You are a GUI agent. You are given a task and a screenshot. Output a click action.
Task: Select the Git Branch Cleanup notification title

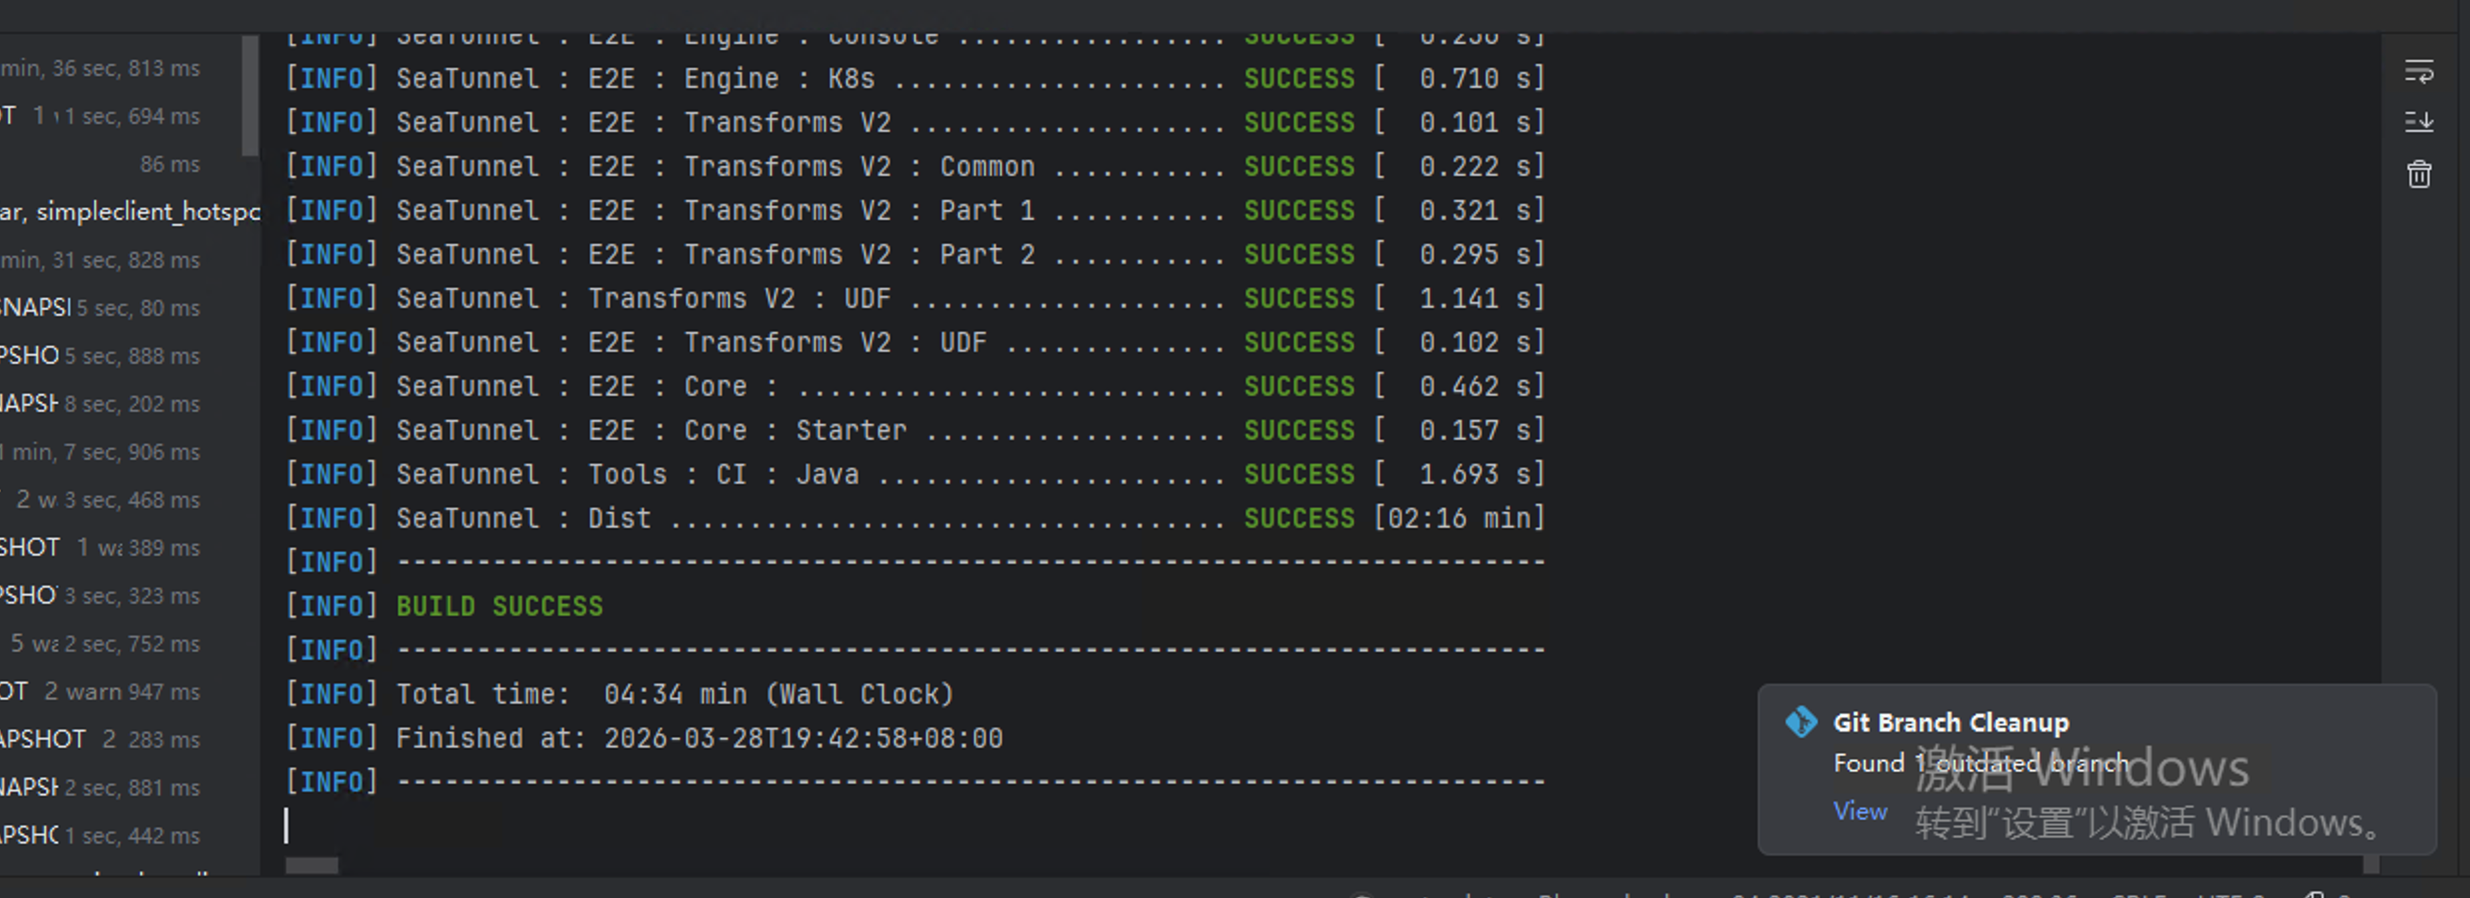pos(1950,722)
